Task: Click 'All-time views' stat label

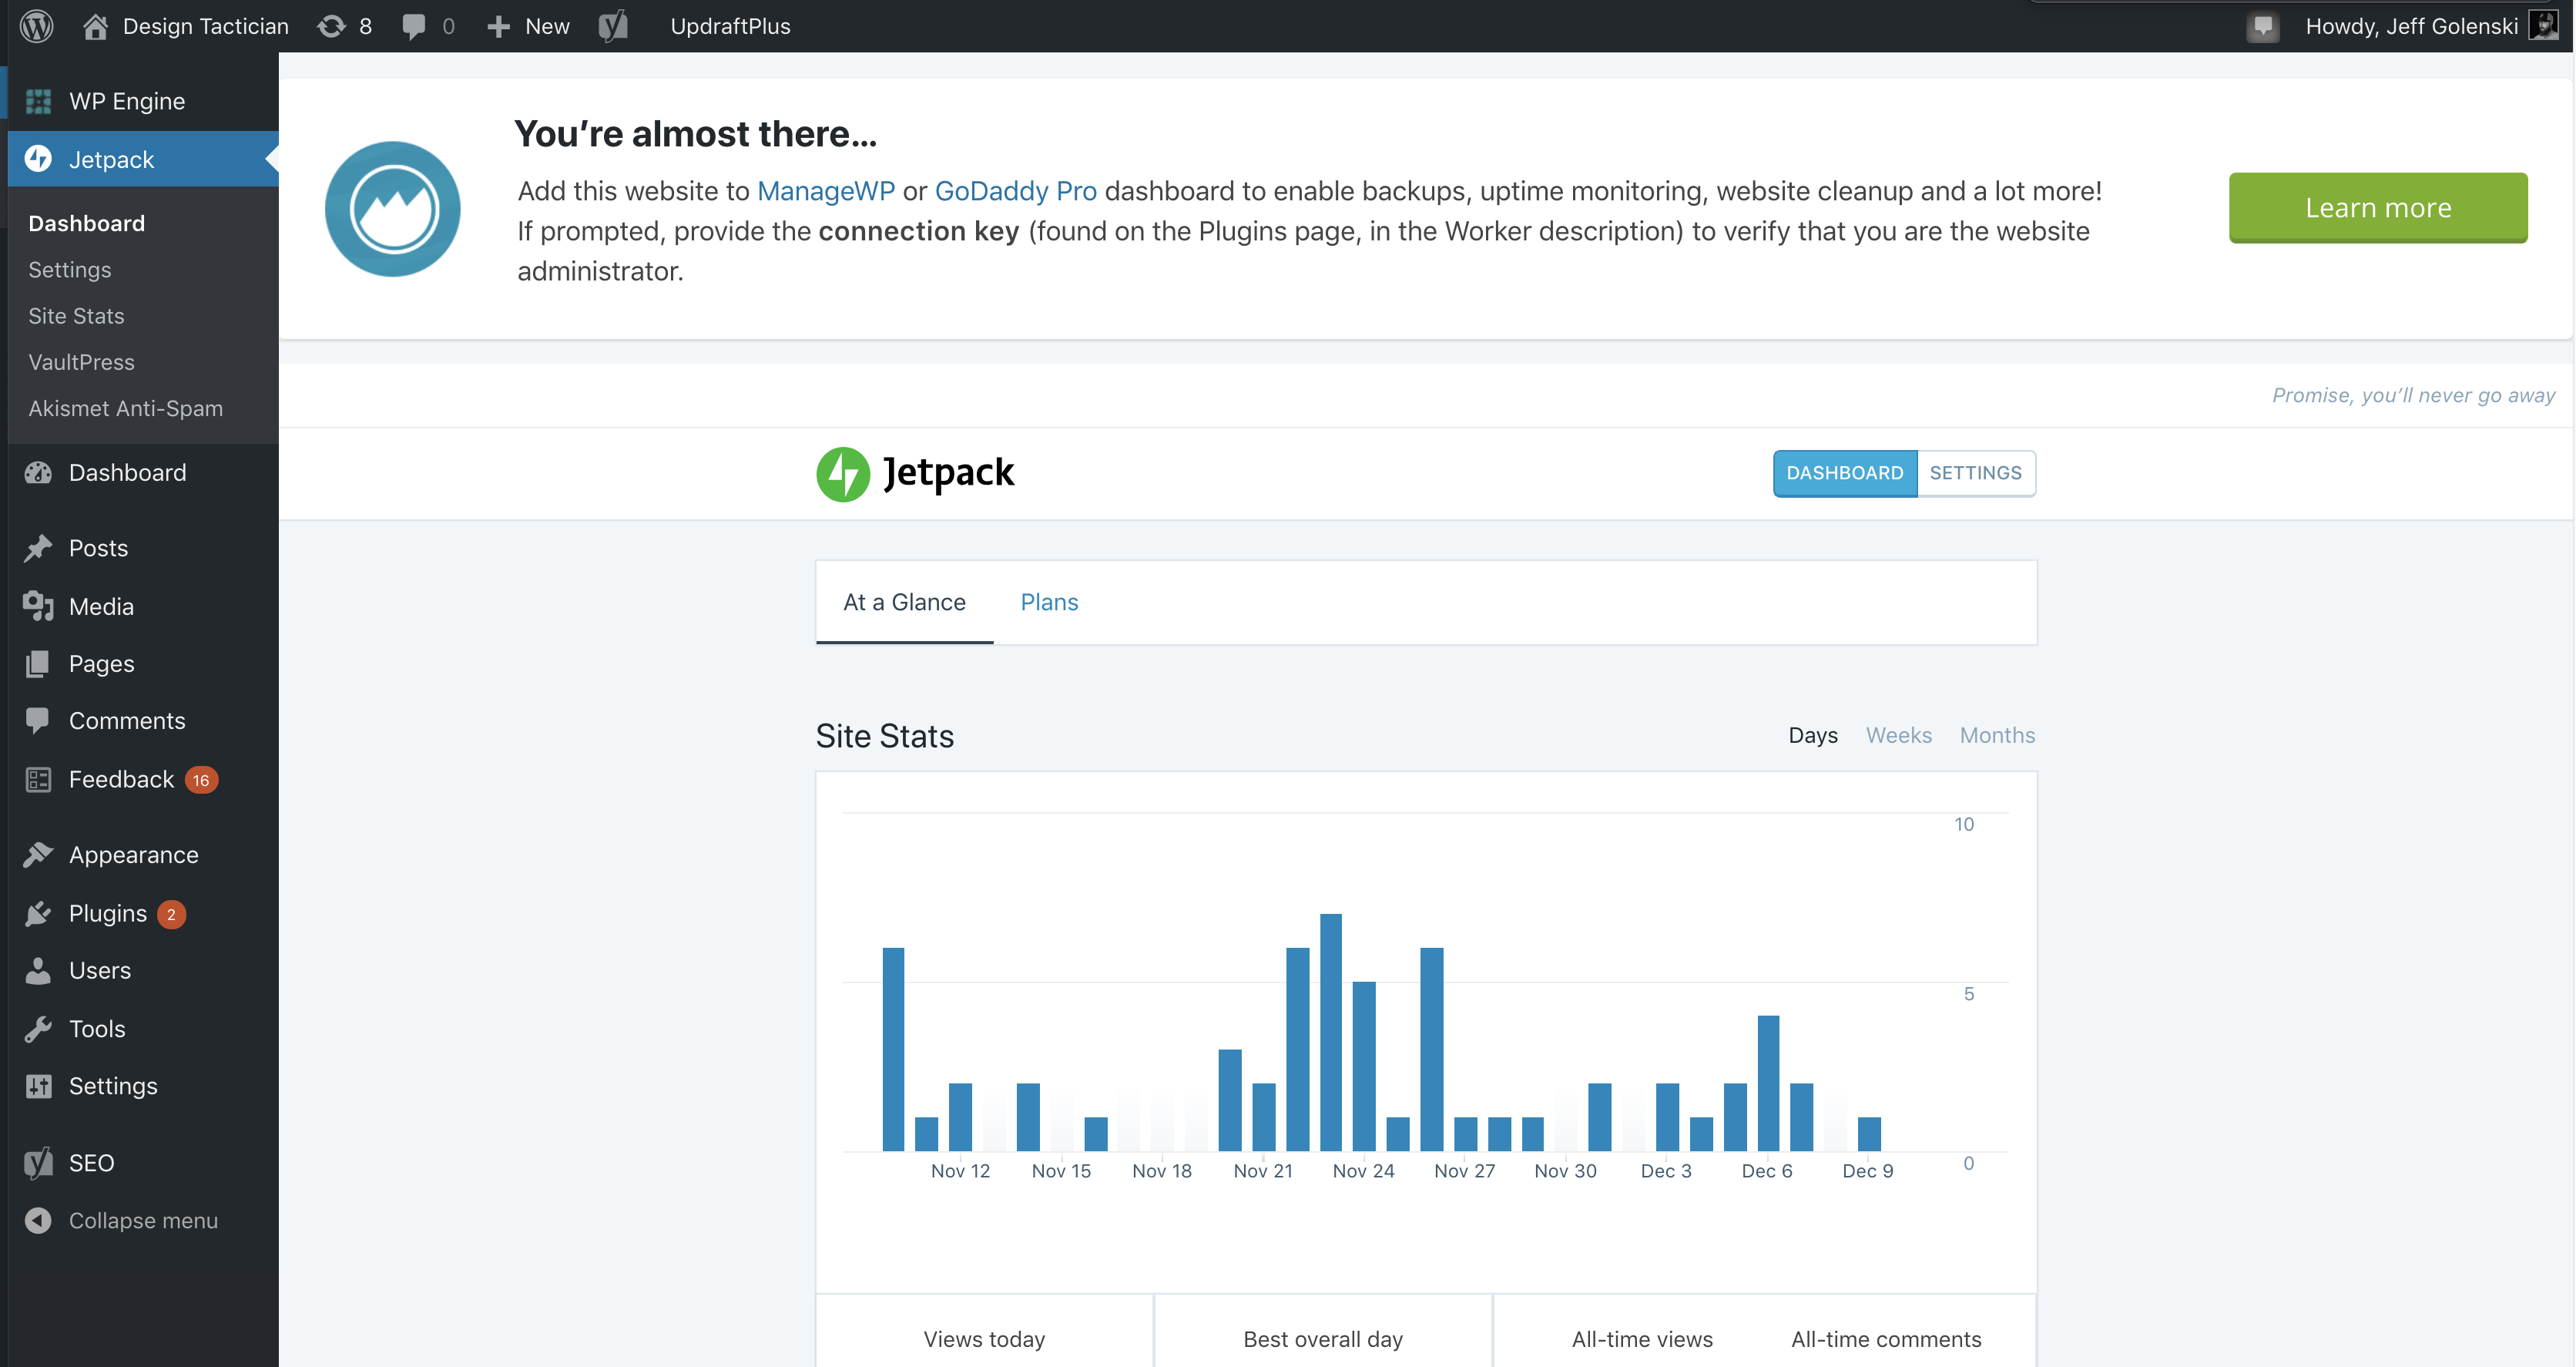Action: (x=1642, y=1339)
